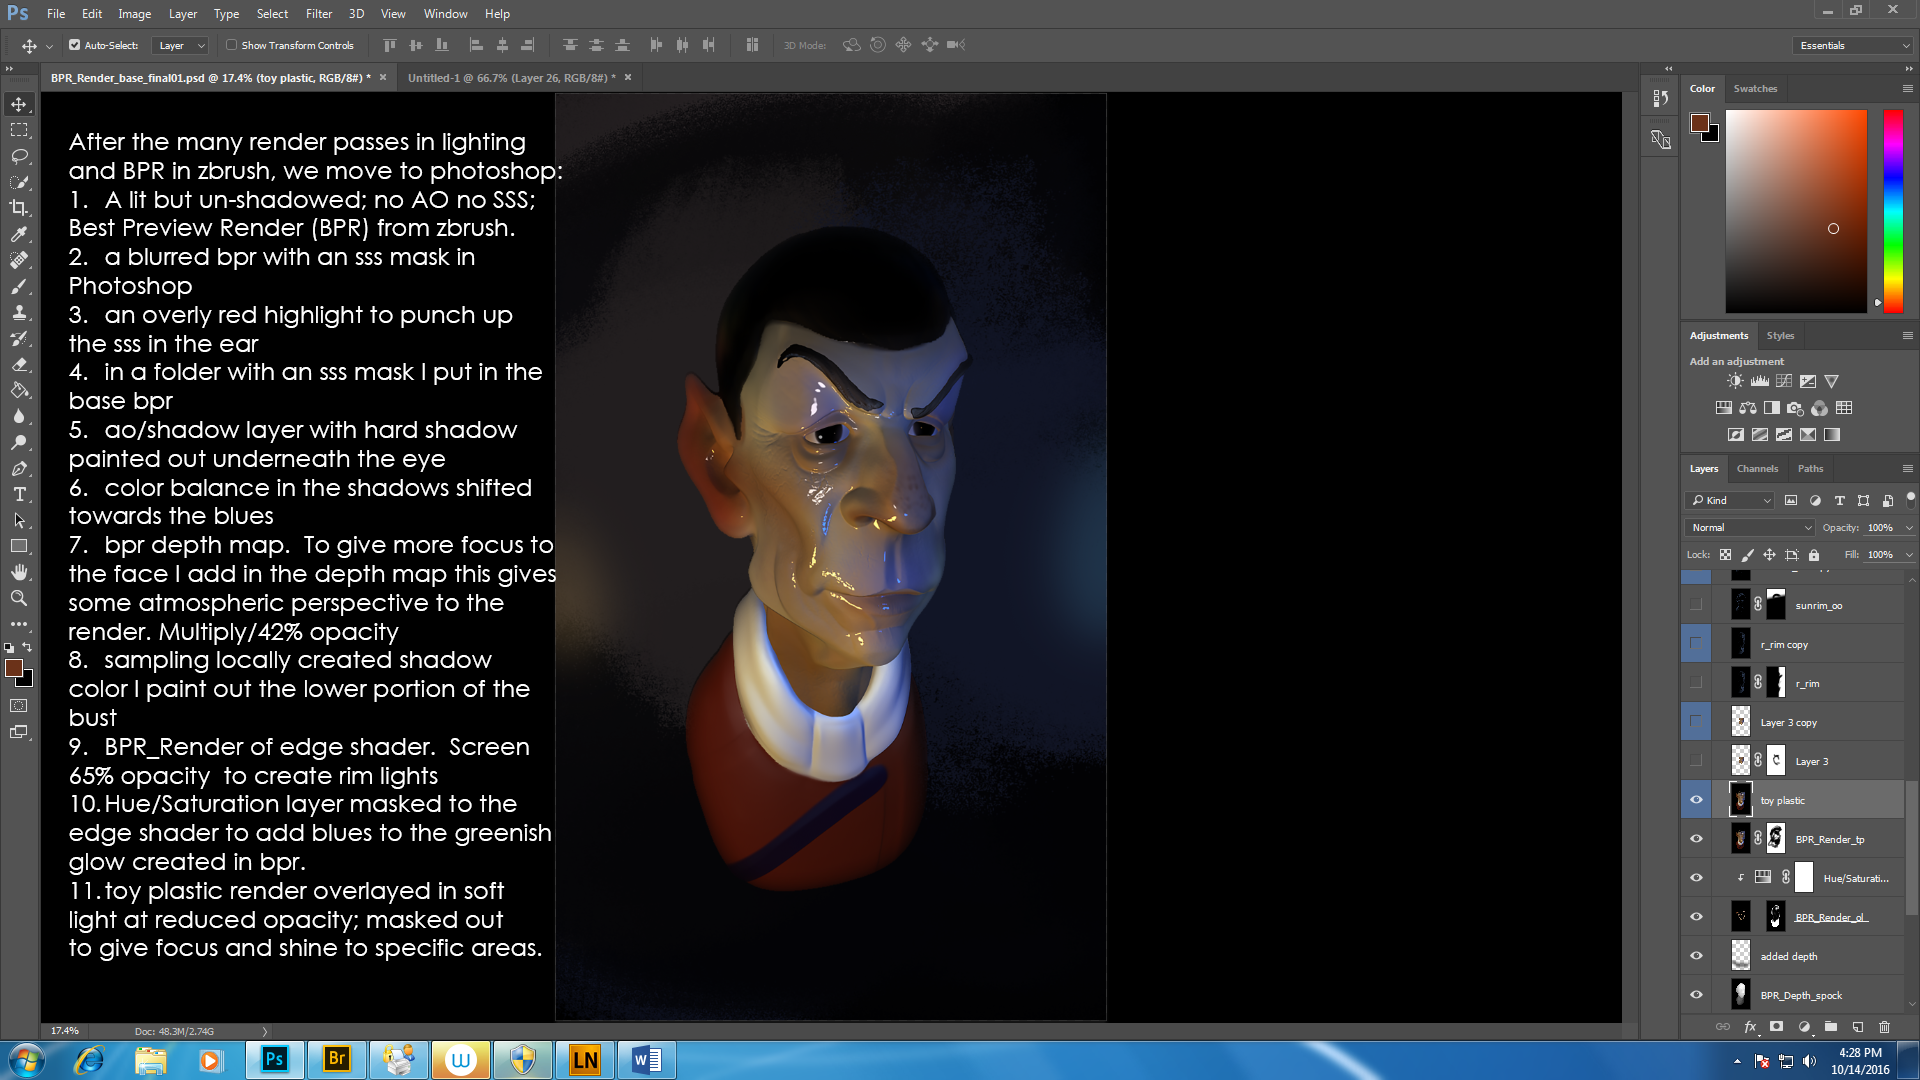Open the layer blend mode Normal dropdown

click(x=1750, y=527)
